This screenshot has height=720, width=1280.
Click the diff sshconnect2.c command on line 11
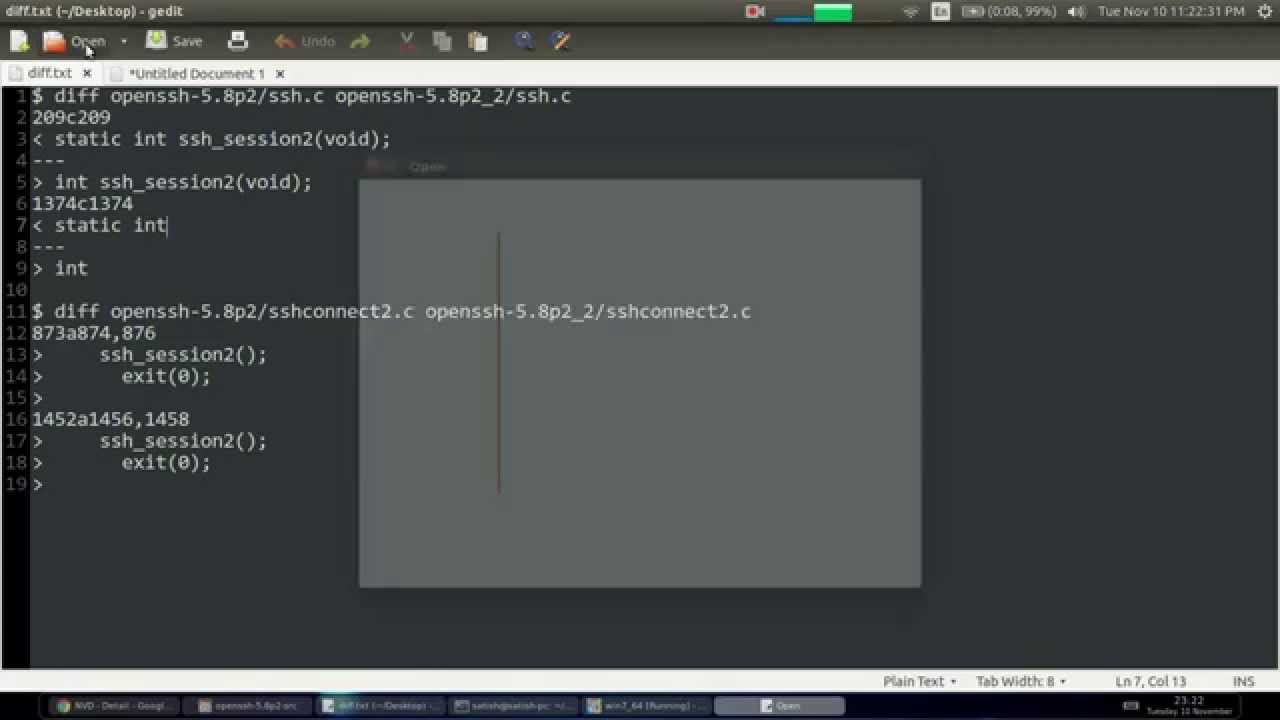tap(391, 311)
